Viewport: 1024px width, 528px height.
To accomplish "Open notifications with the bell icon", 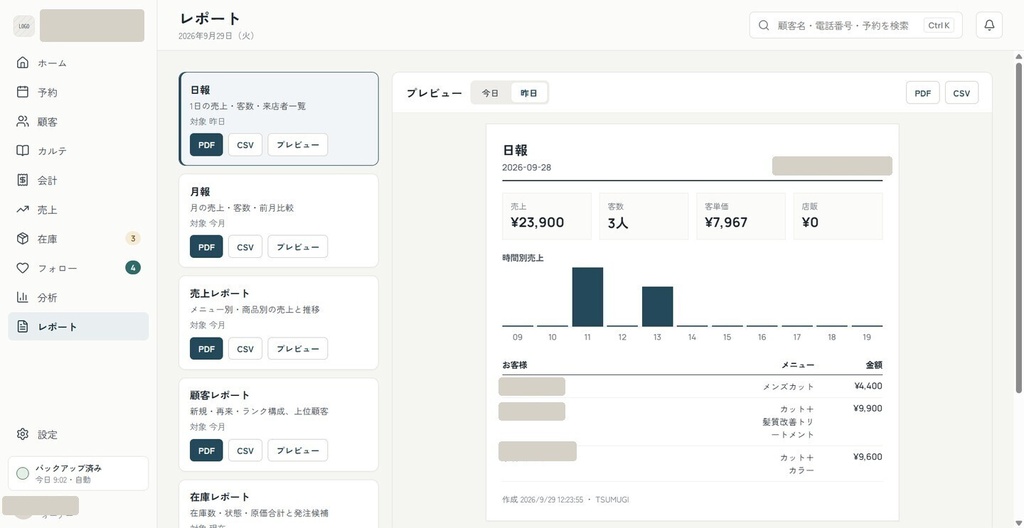I will tap(989, 25).
